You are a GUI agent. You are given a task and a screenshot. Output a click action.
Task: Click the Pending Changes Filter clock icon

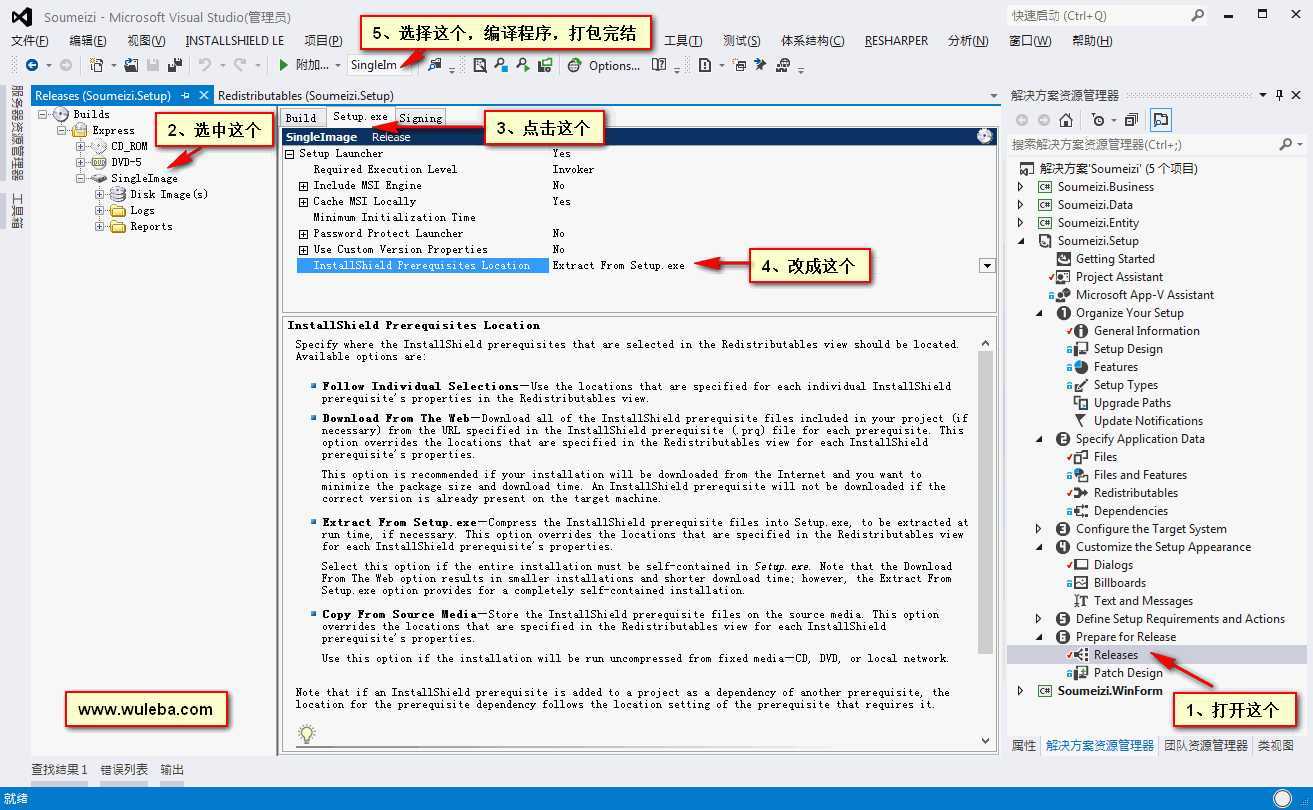click(x=1098, y=120)
